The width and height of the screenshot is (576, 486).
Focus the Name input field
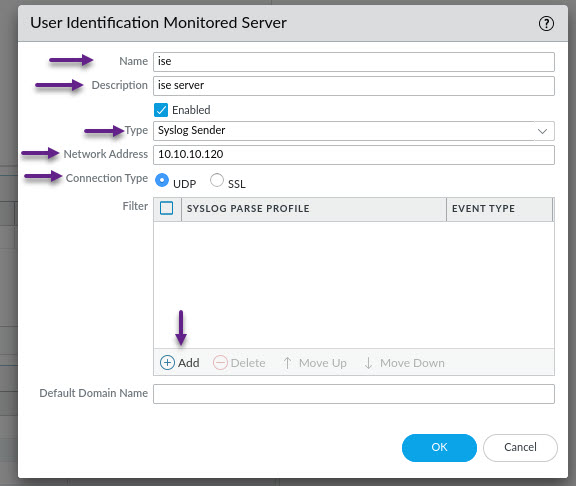(x=354, y=62)
